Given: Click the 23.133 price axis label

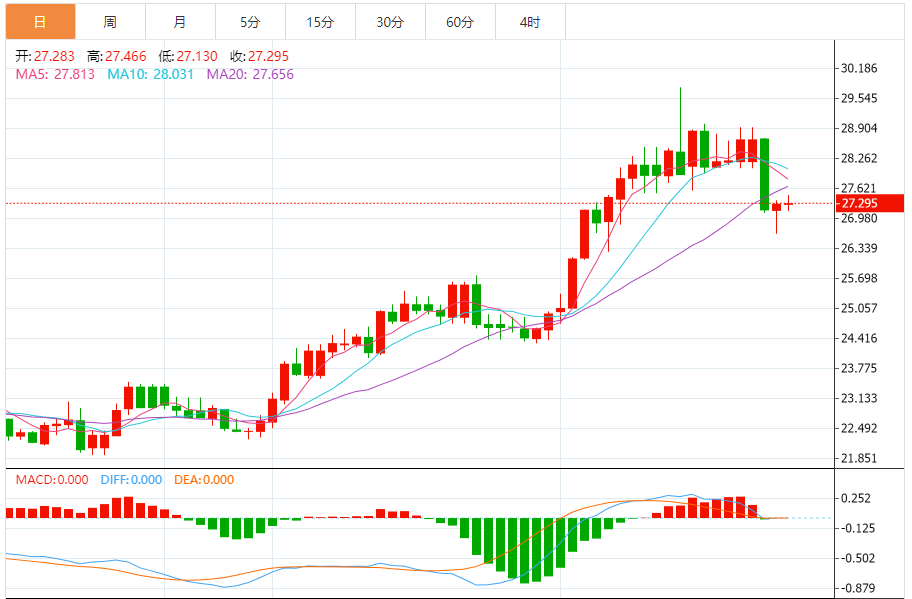Looking at the screenshot, I should (859, 398).
